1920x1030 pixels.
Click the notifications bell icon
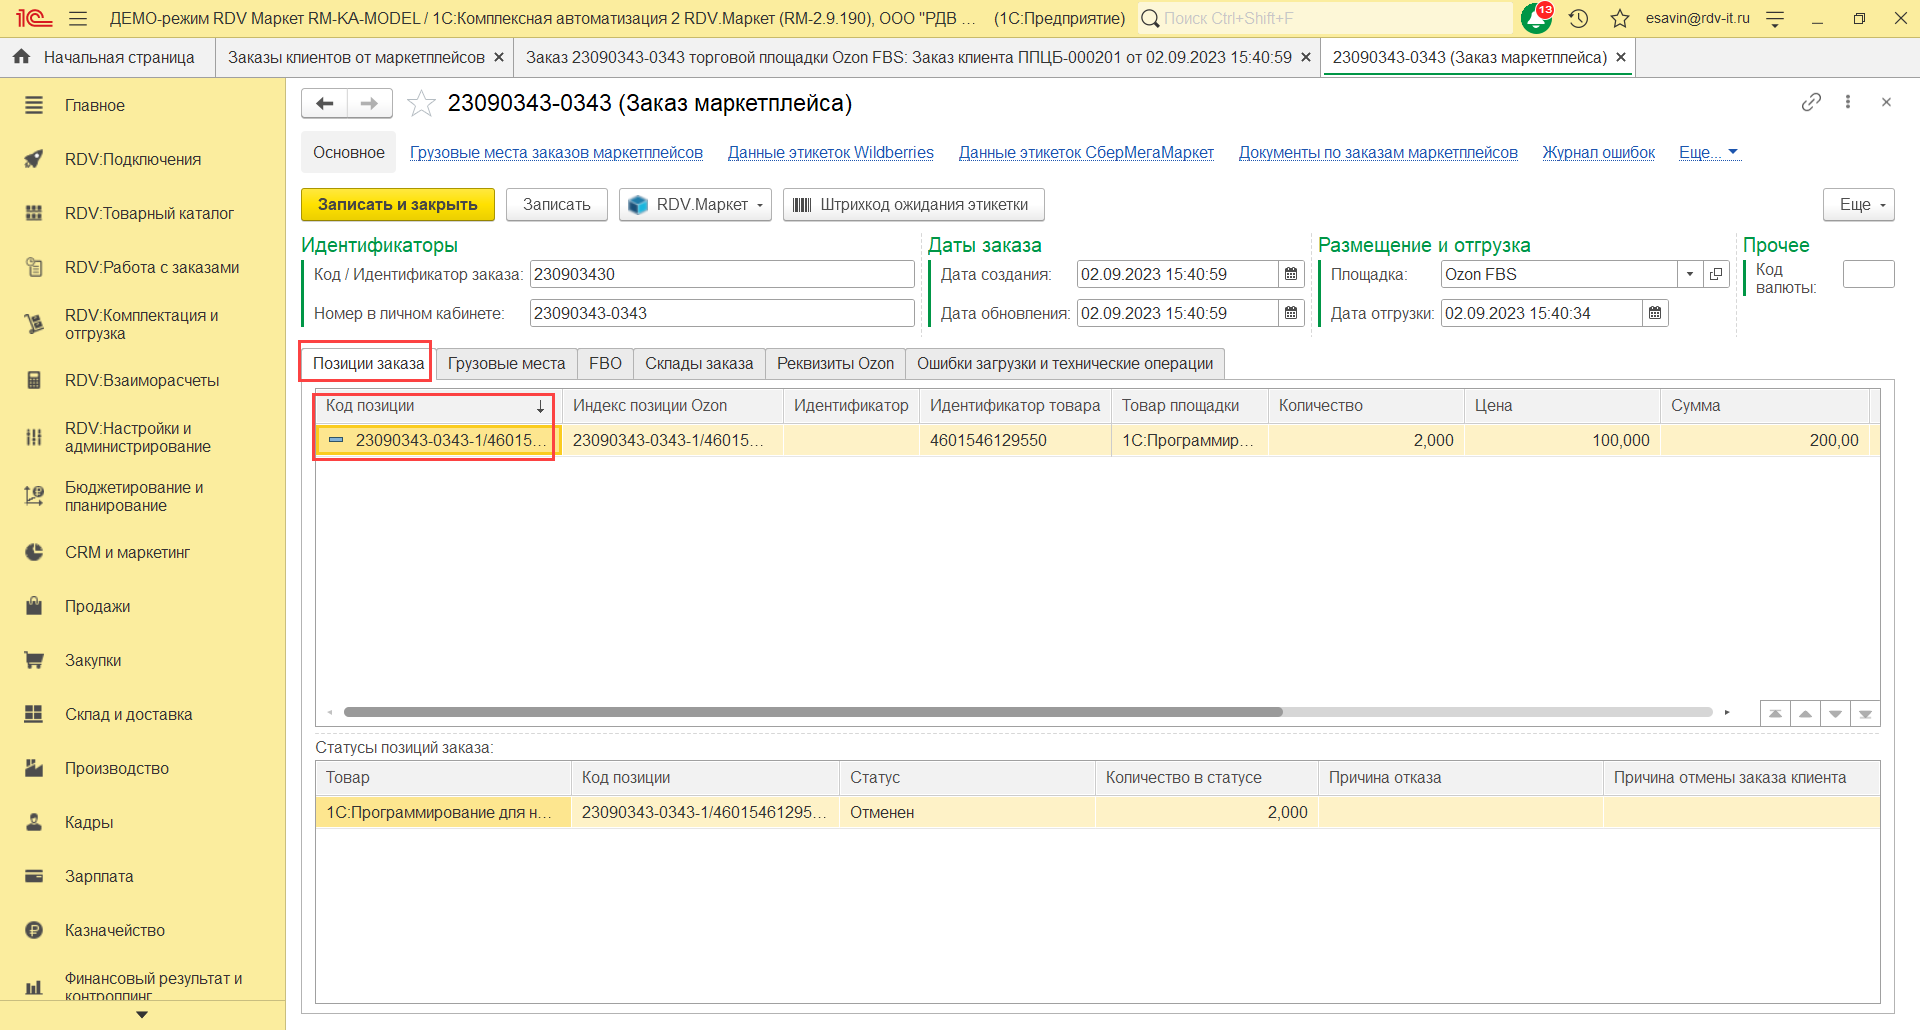click(1535, 18)
